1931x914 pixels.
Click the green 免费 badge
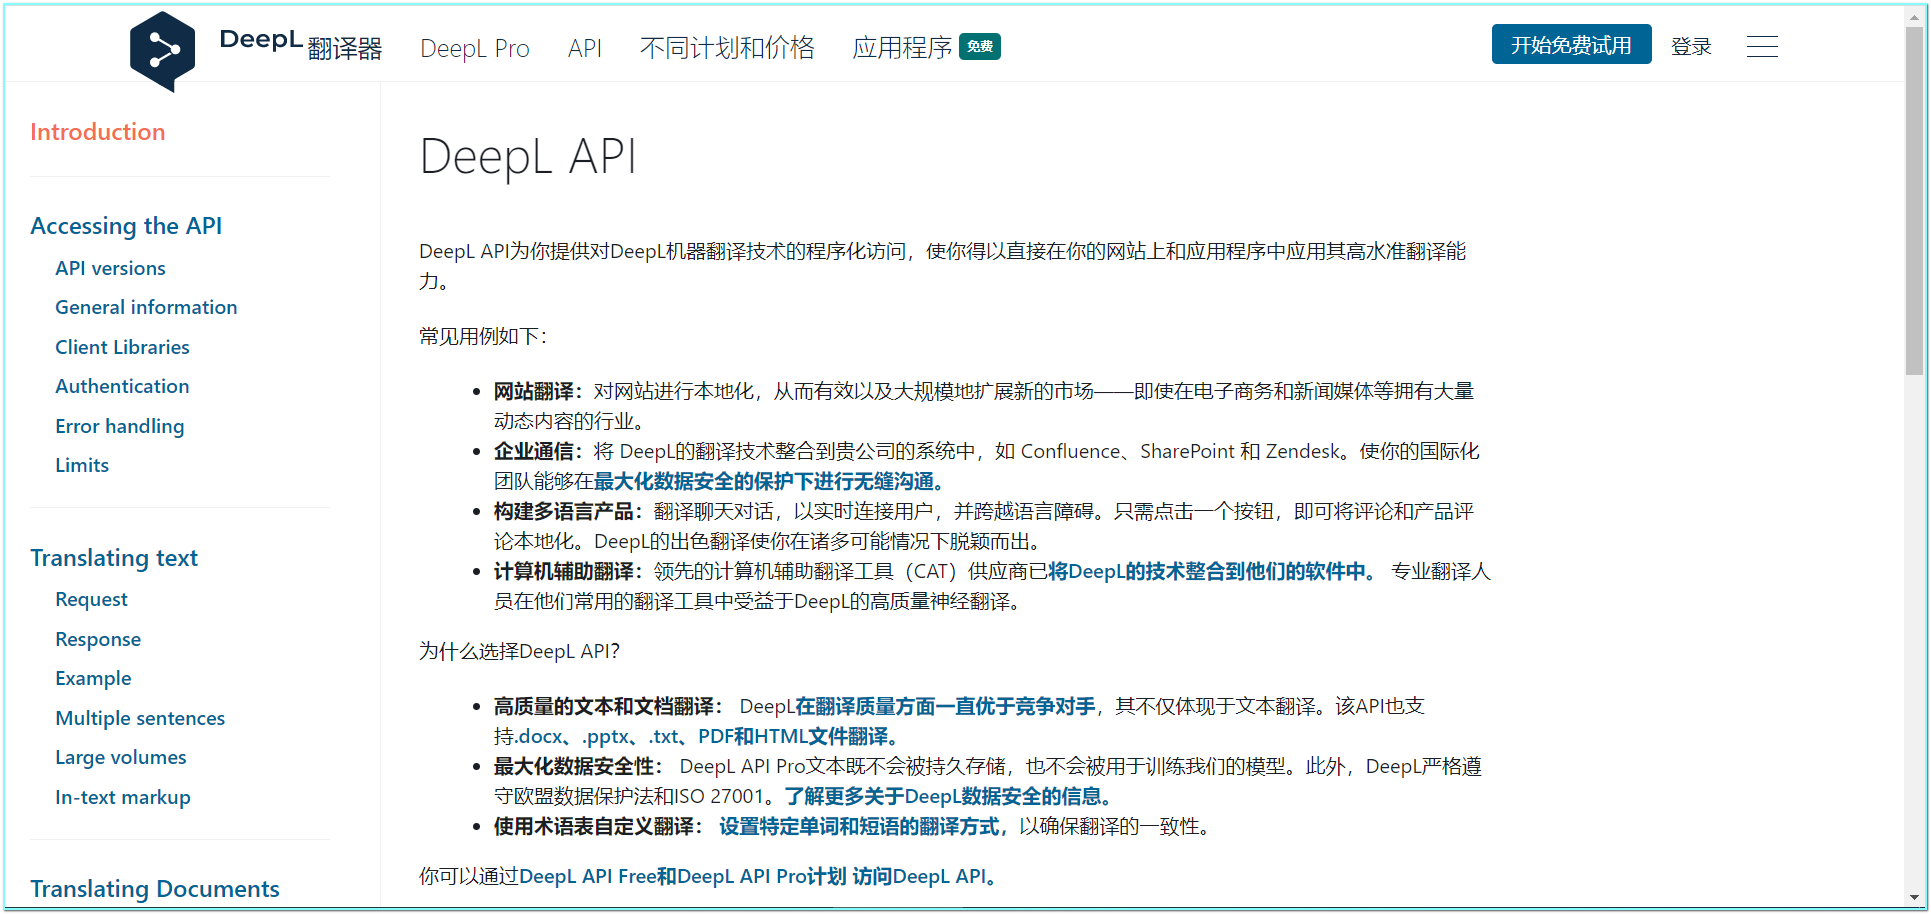point(980,46)
